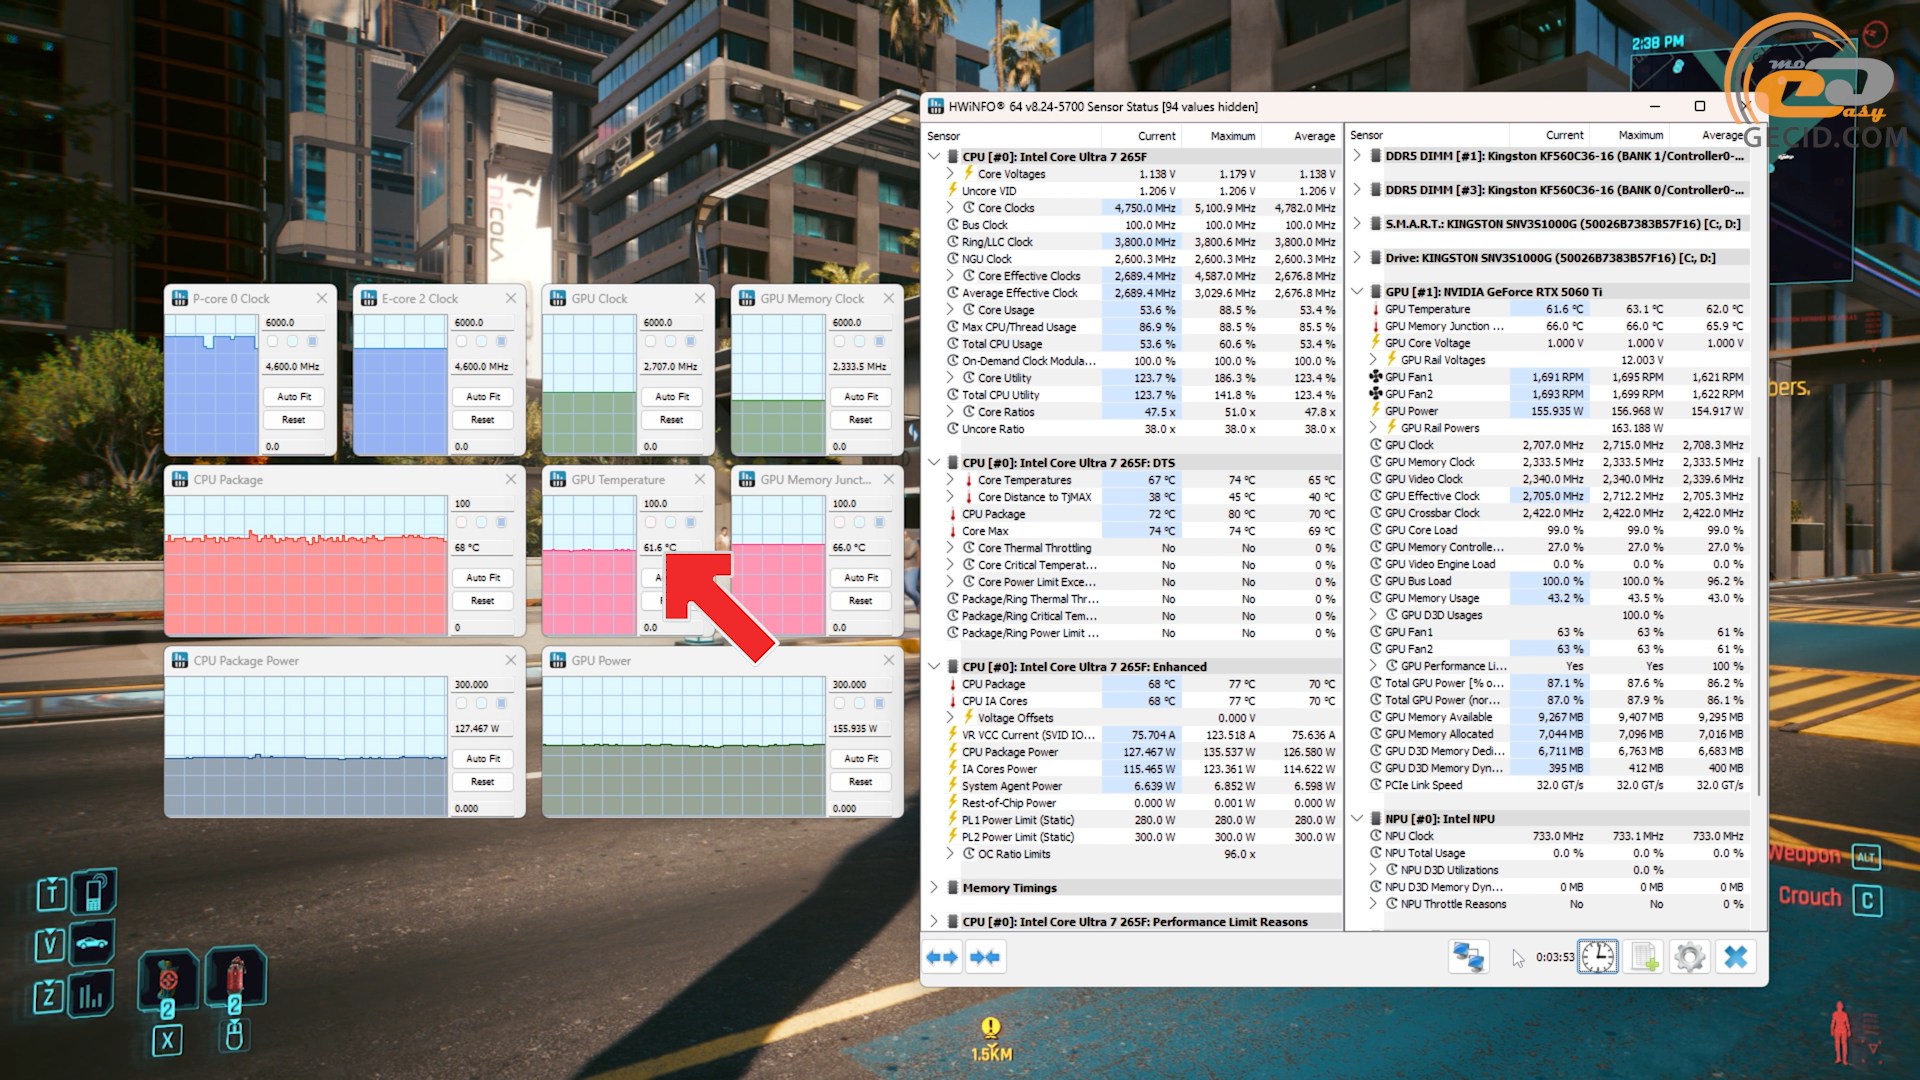Click the E-core 2 Clock window icon
Image resolution: width=1920 pixels, height=1080 pixels.
(x=369, y=298)
